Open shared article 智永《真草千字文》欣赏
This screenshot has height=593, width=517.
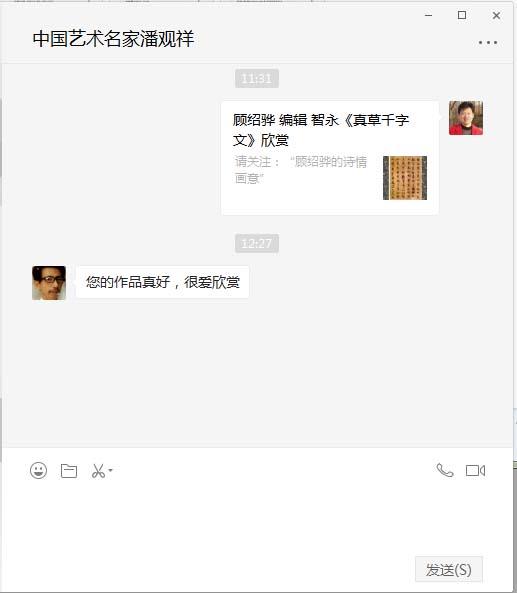pos(330,158)
